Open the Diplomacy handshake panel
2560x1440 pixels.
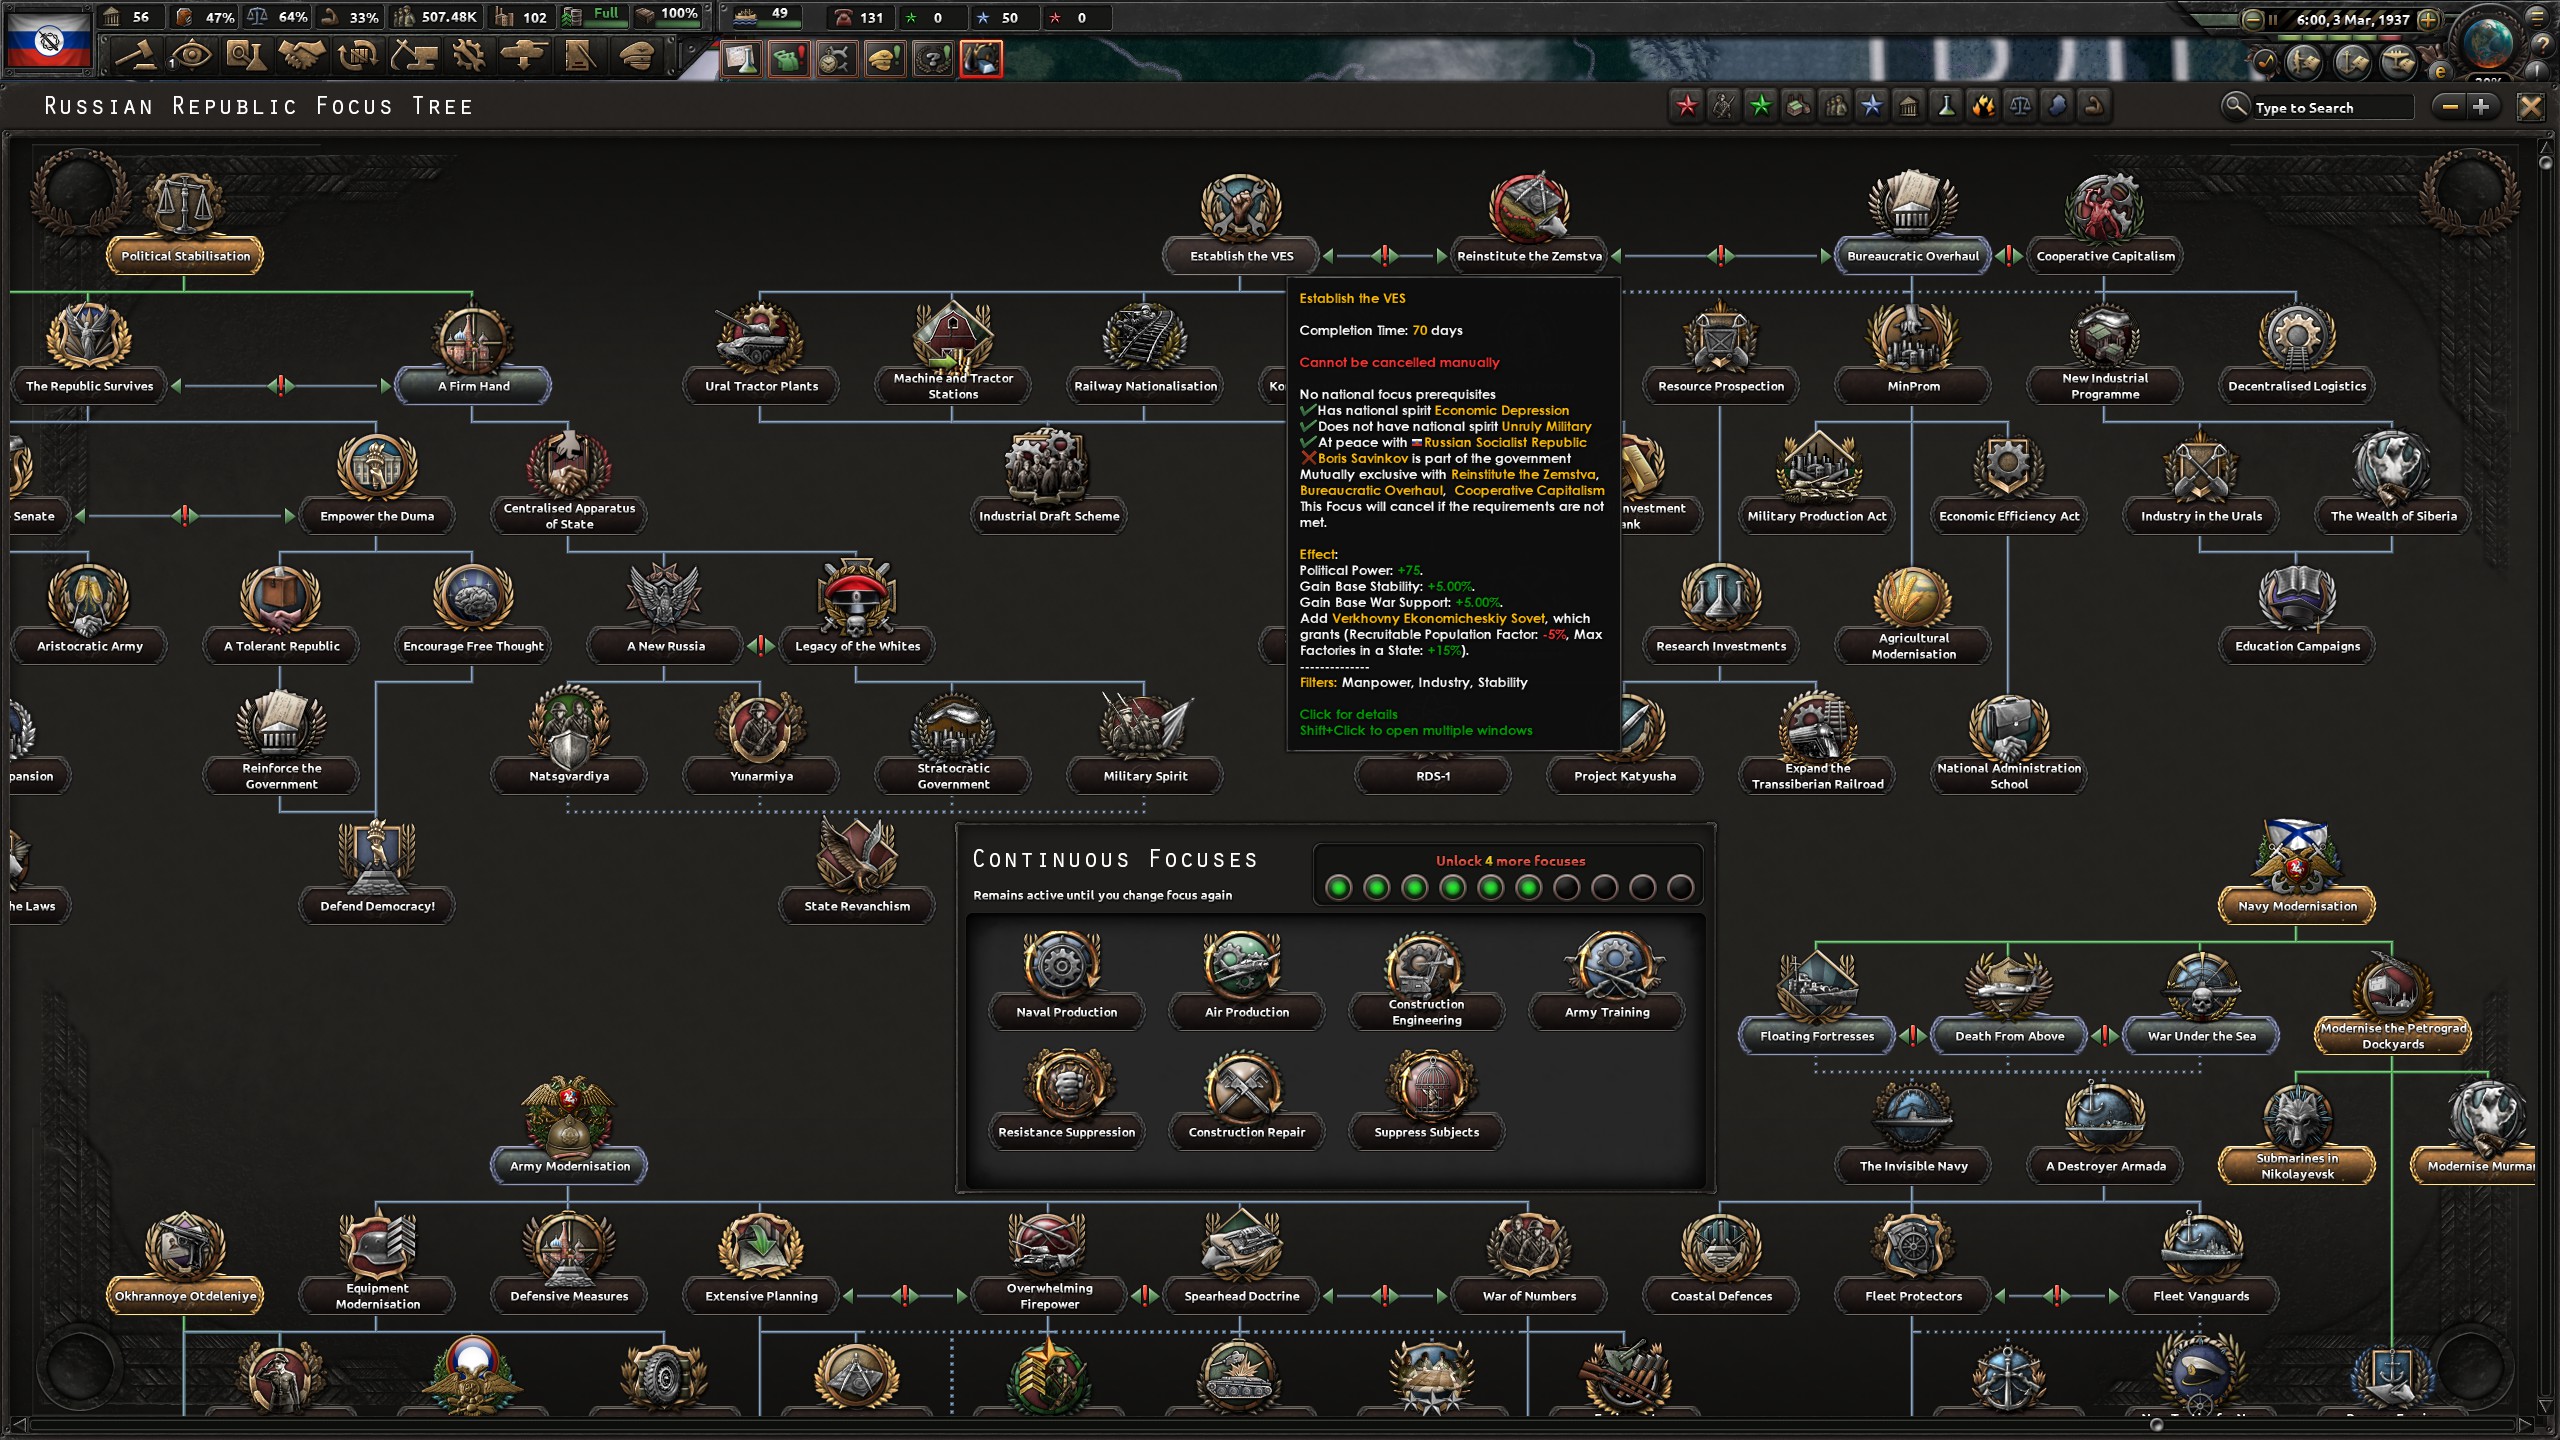tap(303, 57)
